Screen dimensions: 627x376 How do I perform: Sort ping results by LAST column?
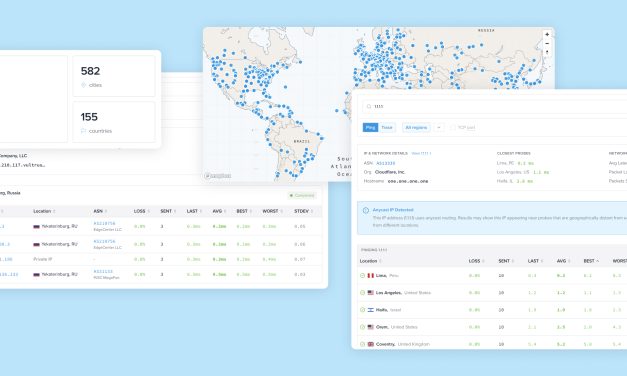(x=535, y=261)
